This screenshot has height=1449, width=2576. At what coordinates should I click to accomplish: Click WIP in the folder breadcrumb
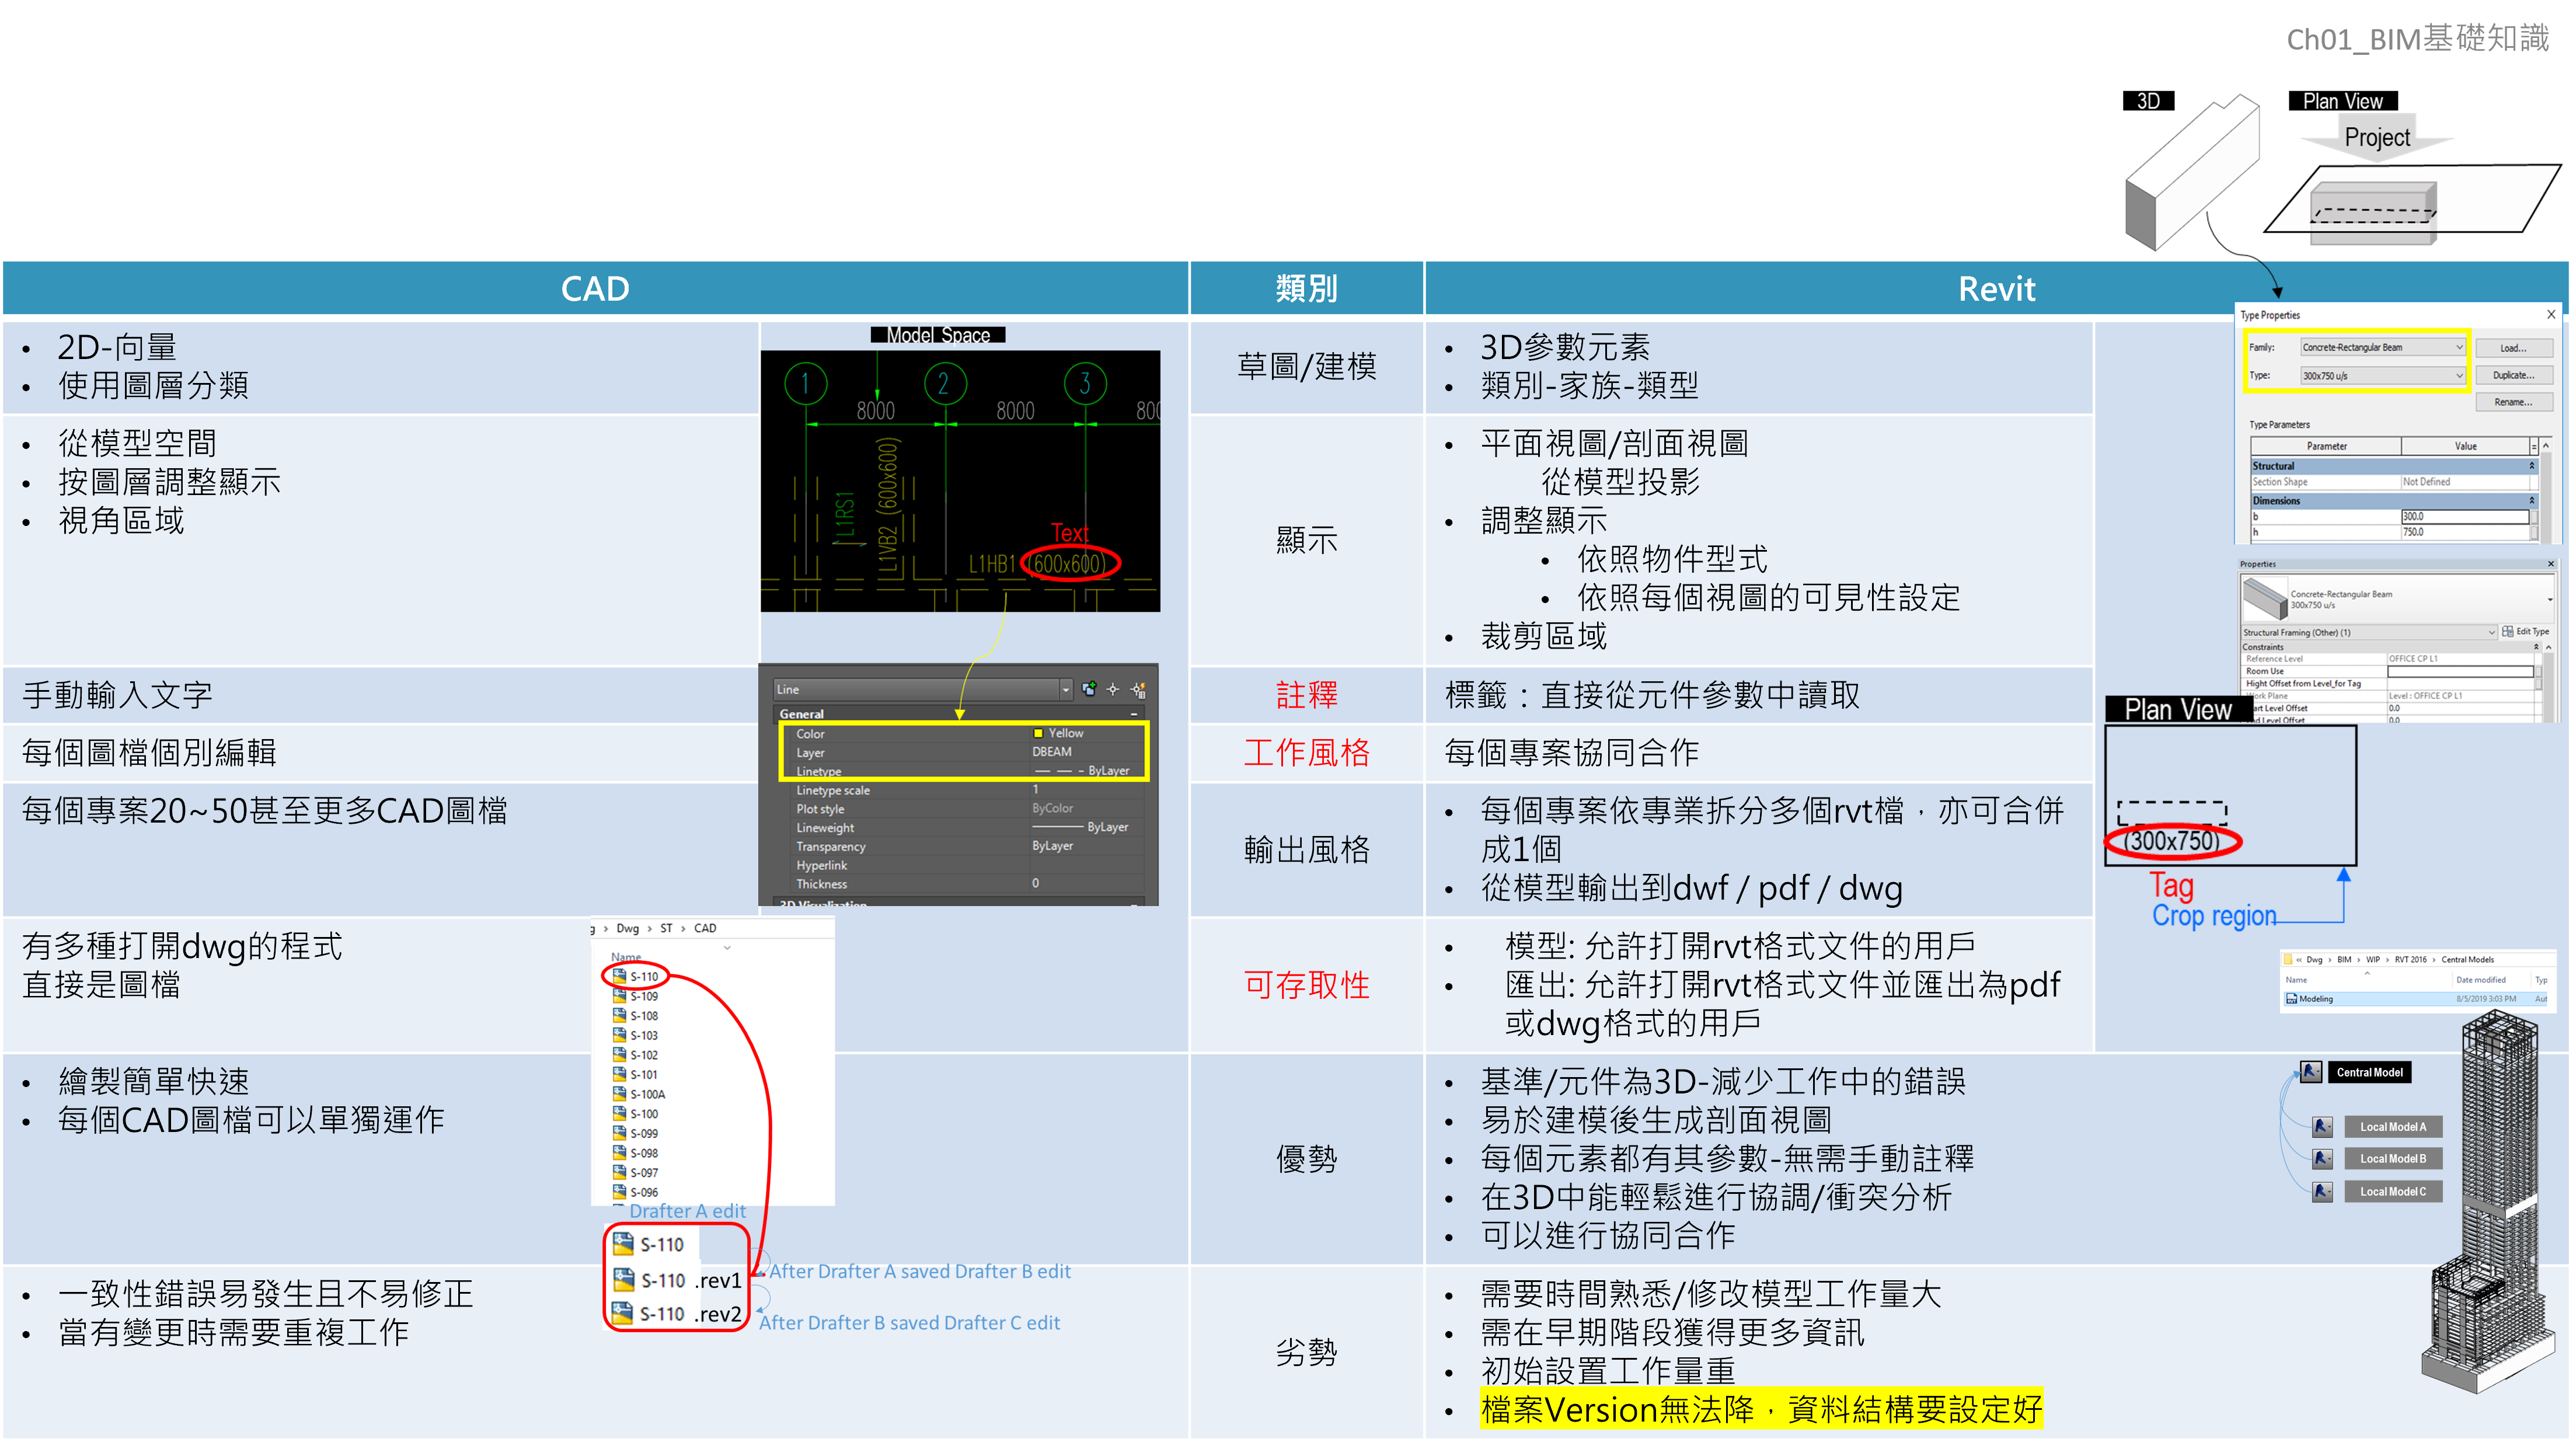[x=2373, y=960]
